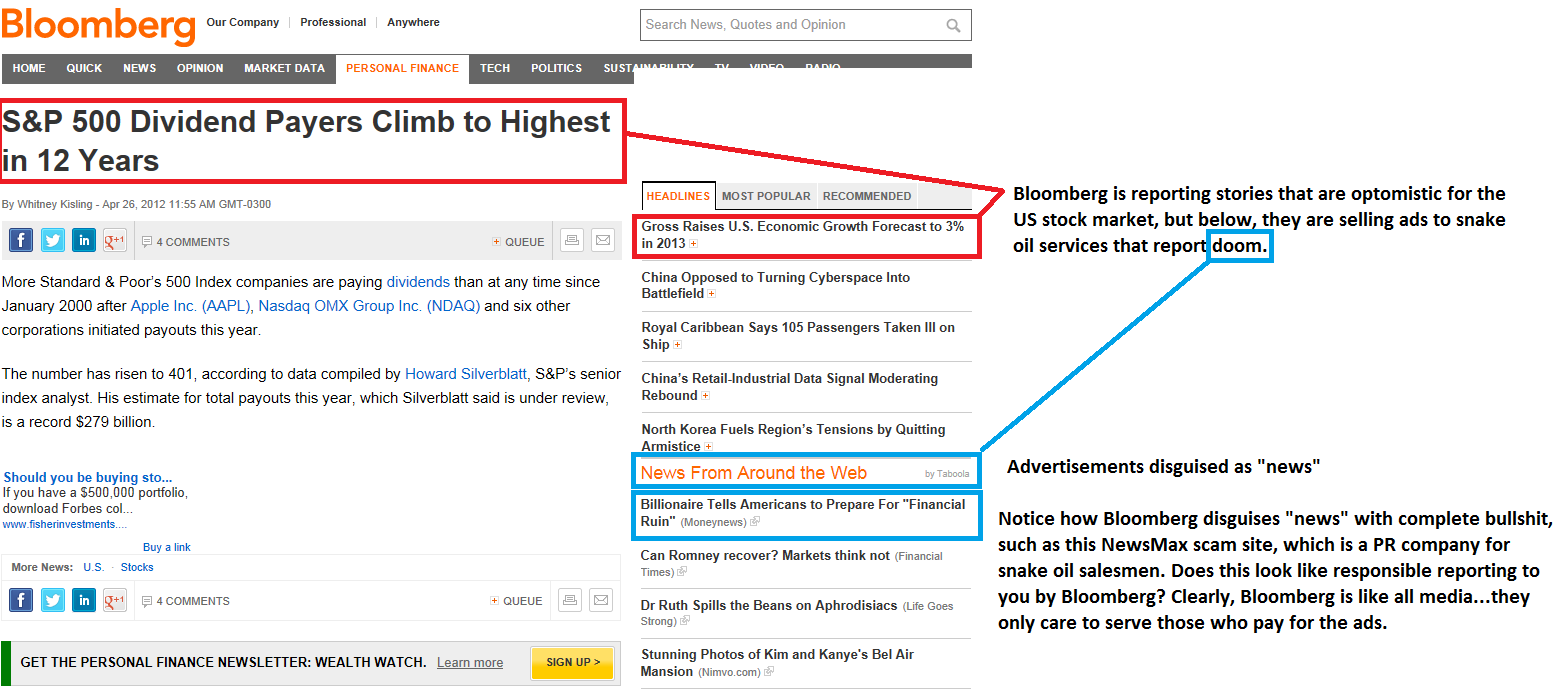Share on LinkedIn from the bar above the article
This screenshot has height=695, width=1565.
coord(84,241)
